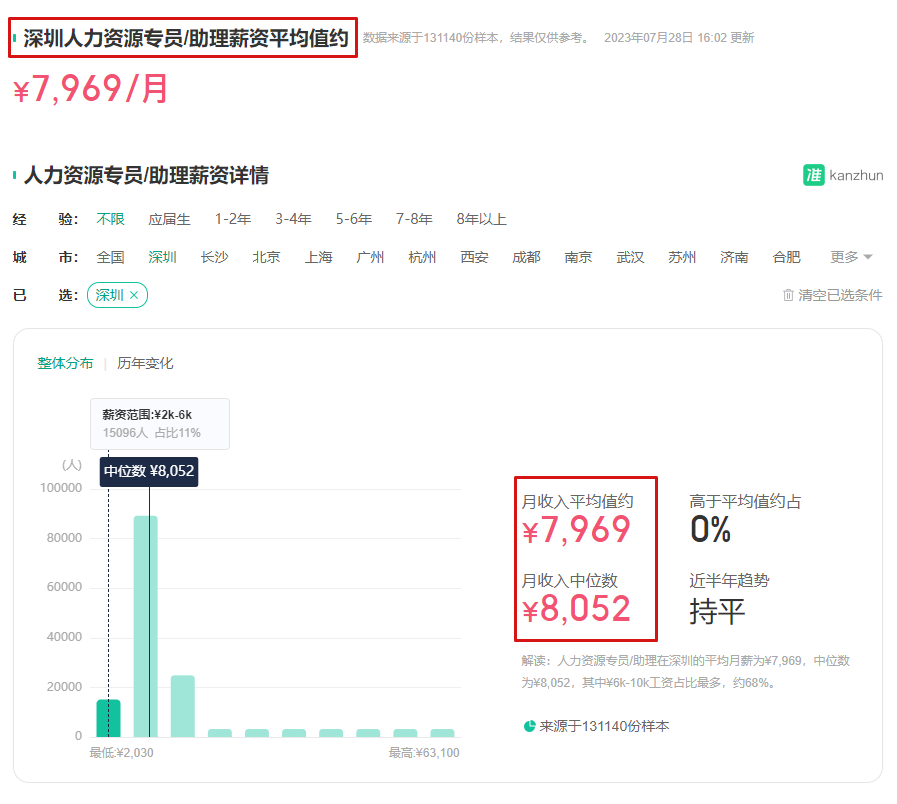The height and width of the screenshot is (804, 897).
Task: Choose 杭州 as the city
Action: pos(422,257)
